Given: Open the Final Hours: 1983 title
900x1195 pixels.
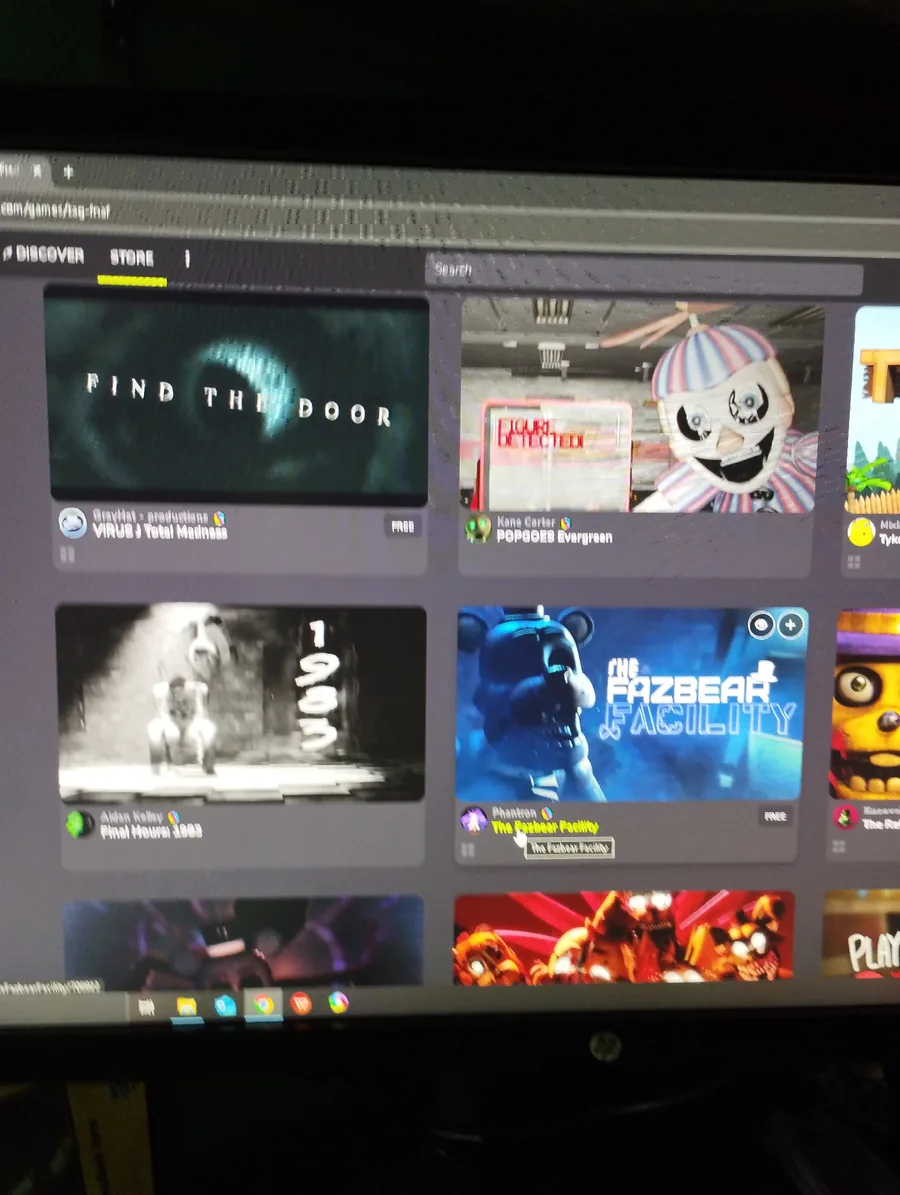Looking at the screenshot, I should pyautogui.click(x=151, y=831).
